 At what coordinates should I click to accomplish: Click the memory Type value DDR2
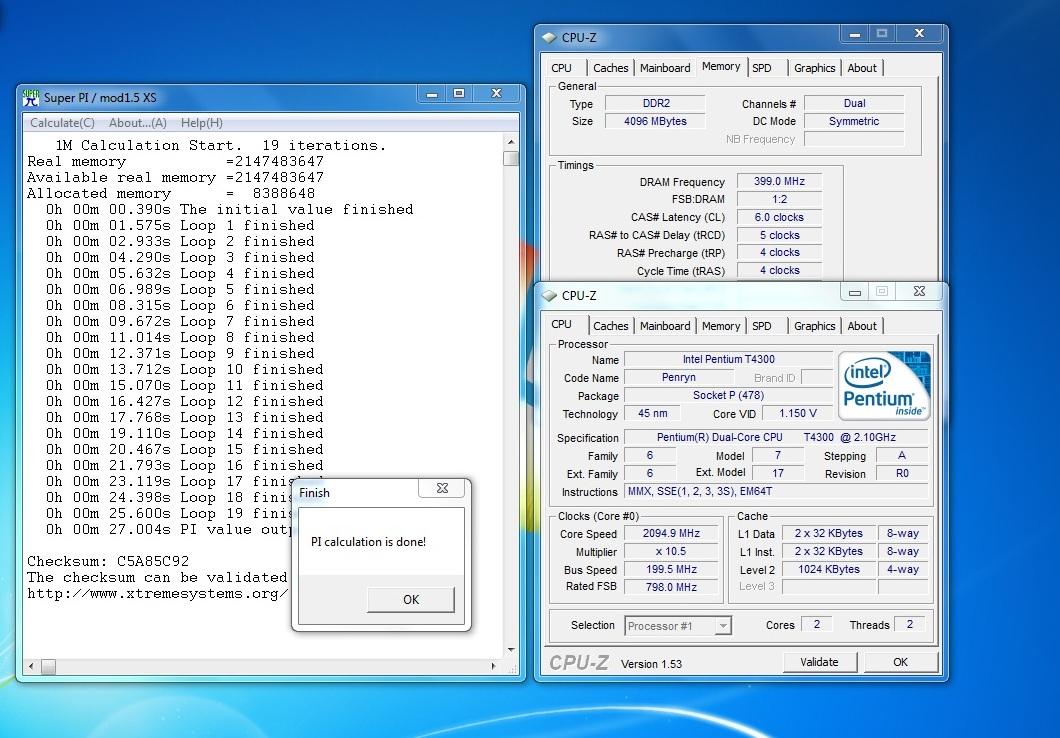(x=656, y=103)
